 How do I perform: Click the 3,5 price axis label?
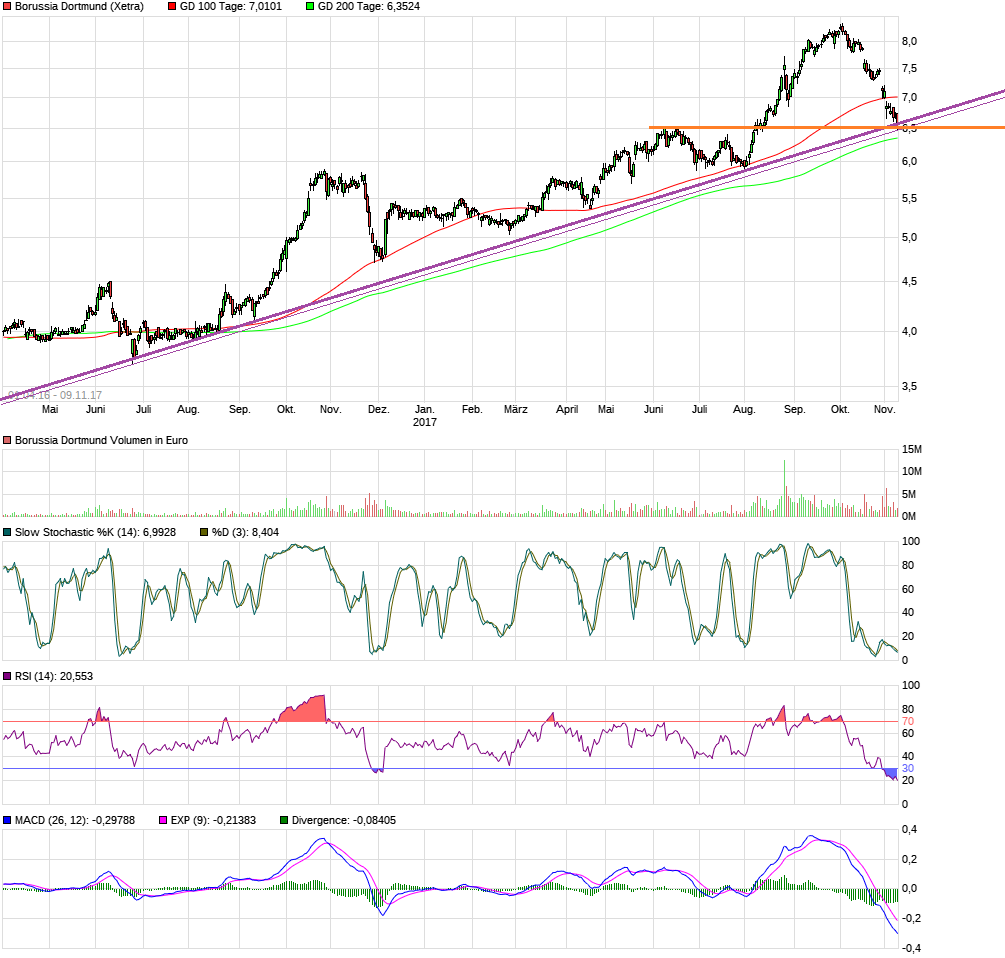909,386
